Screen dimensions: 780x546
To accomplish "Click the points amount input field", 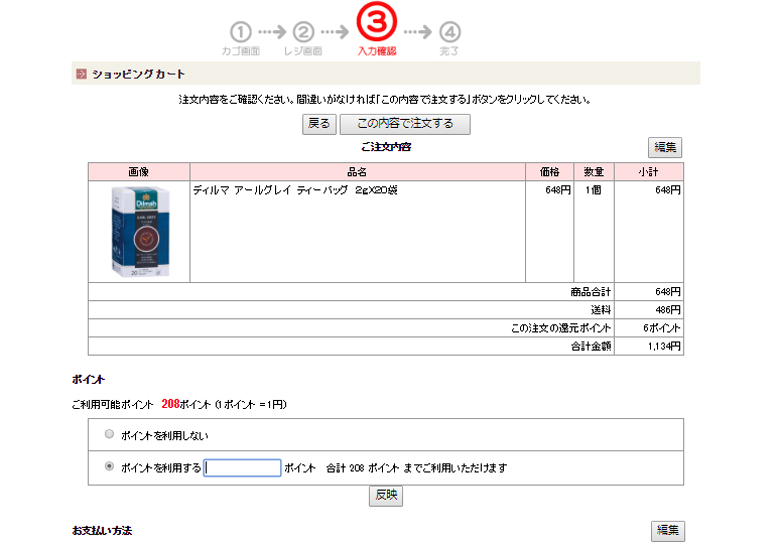I will click(x=242, y=467).
